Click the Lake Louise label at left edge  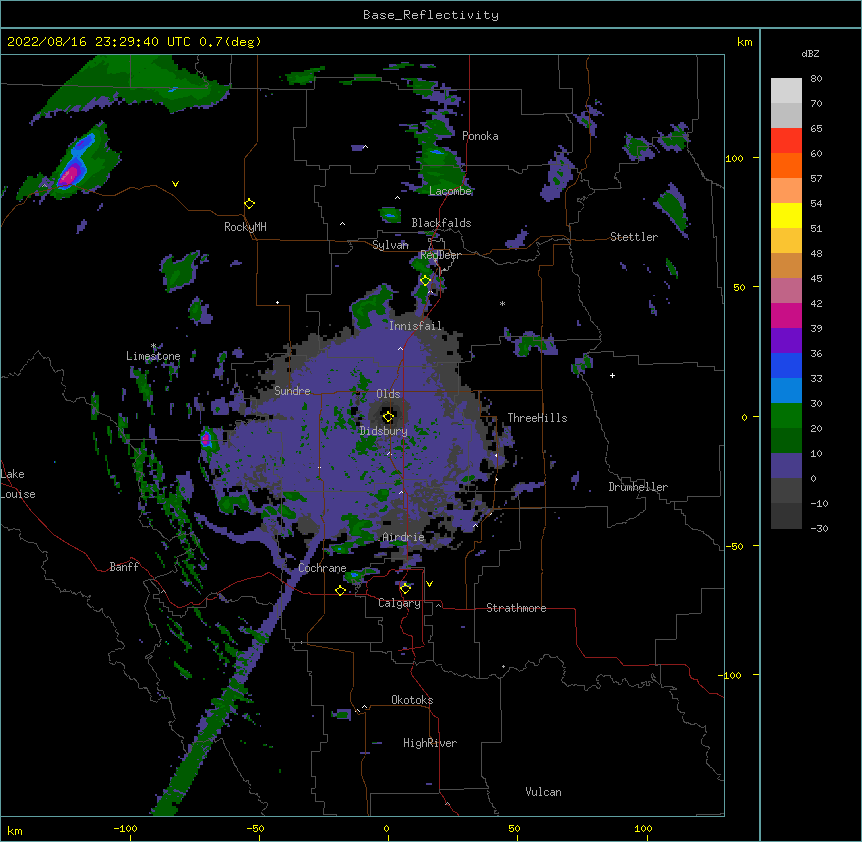click(18, 484)
